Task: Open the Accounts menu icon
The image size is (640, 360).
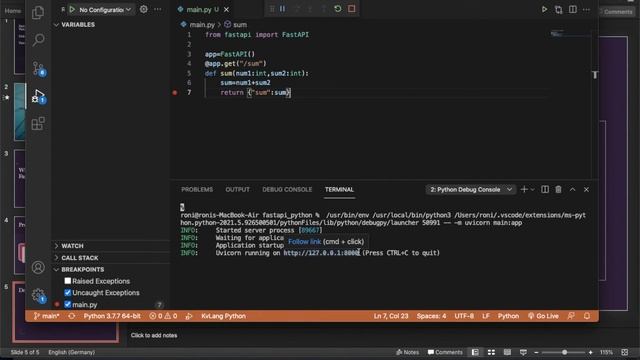Action: [38, 267]
